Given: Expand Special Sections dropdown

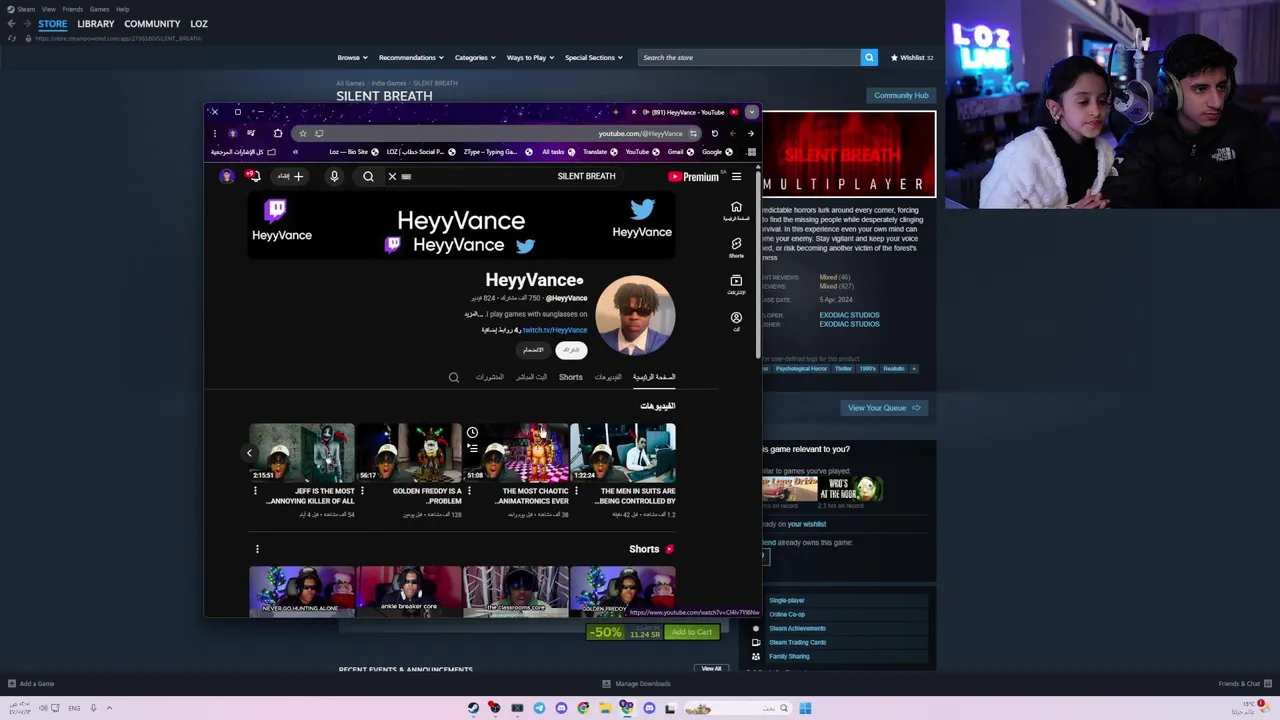Looking at the screenshot, I should click(x=593, y=57).
